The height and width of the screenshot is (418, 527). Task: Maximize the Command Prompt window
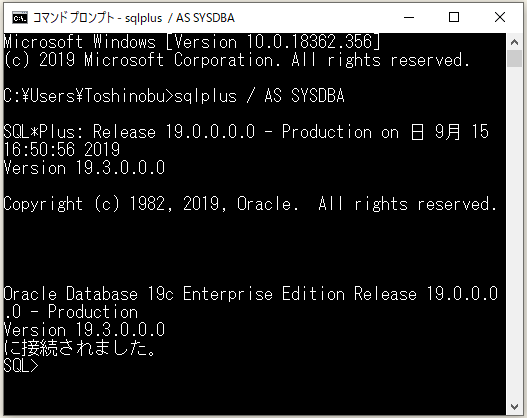(x=454, y=17)
